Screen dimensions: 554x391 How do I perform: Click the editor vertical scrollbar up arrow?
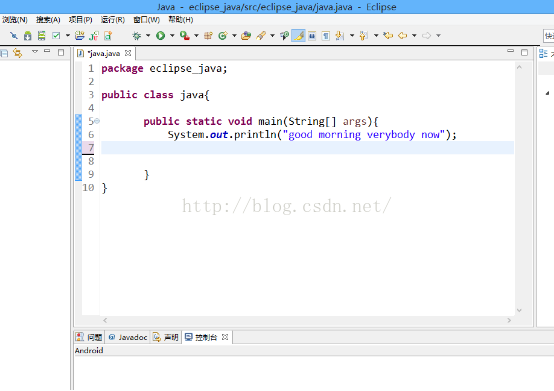(x=519, y=67)
